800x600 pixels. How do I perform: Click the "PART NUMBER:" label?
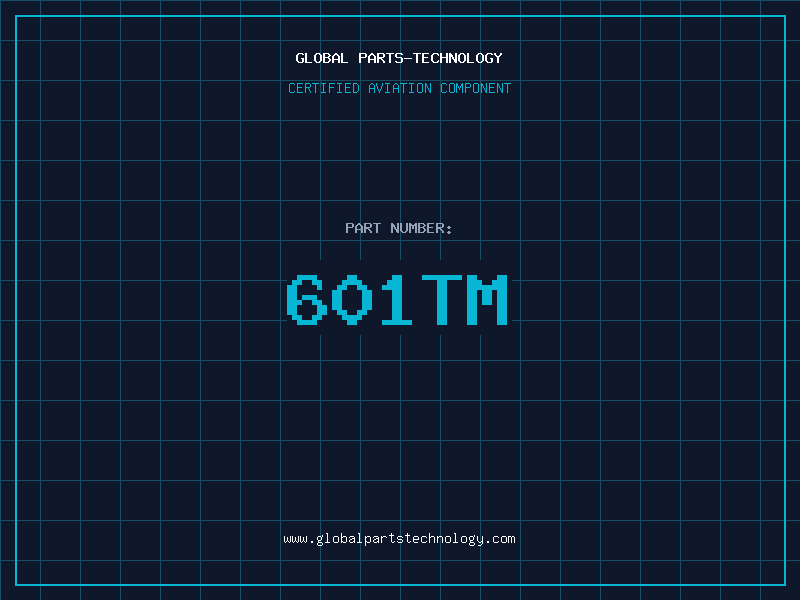(x=399, y=228)
